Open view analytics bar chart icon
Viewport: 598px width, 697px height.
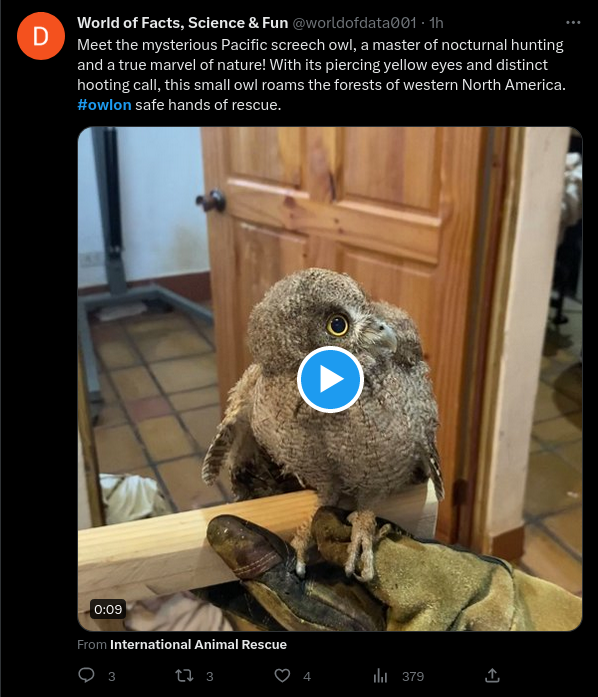point(380,676)
